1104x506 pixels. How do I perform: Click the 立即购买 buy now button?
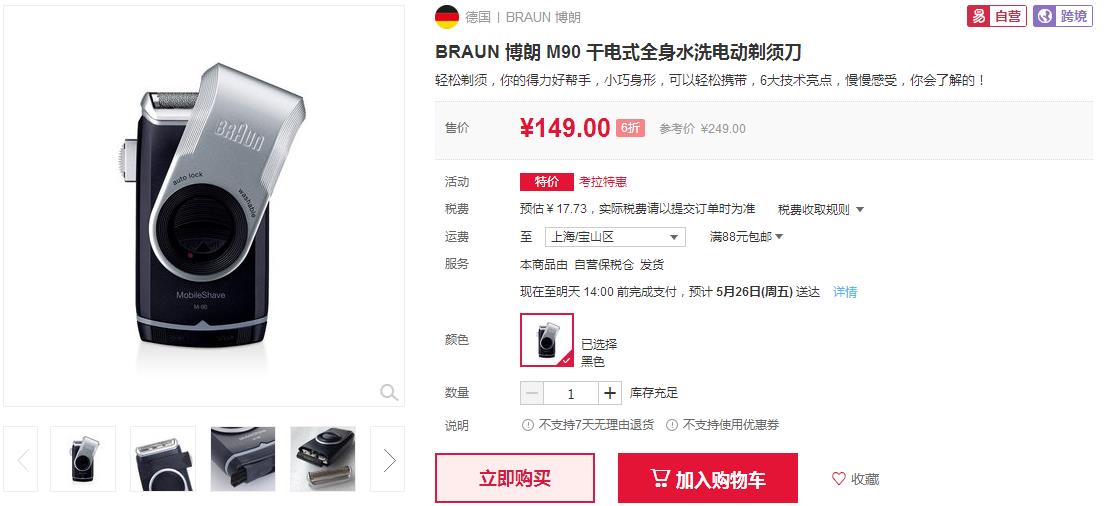(515, 478)
